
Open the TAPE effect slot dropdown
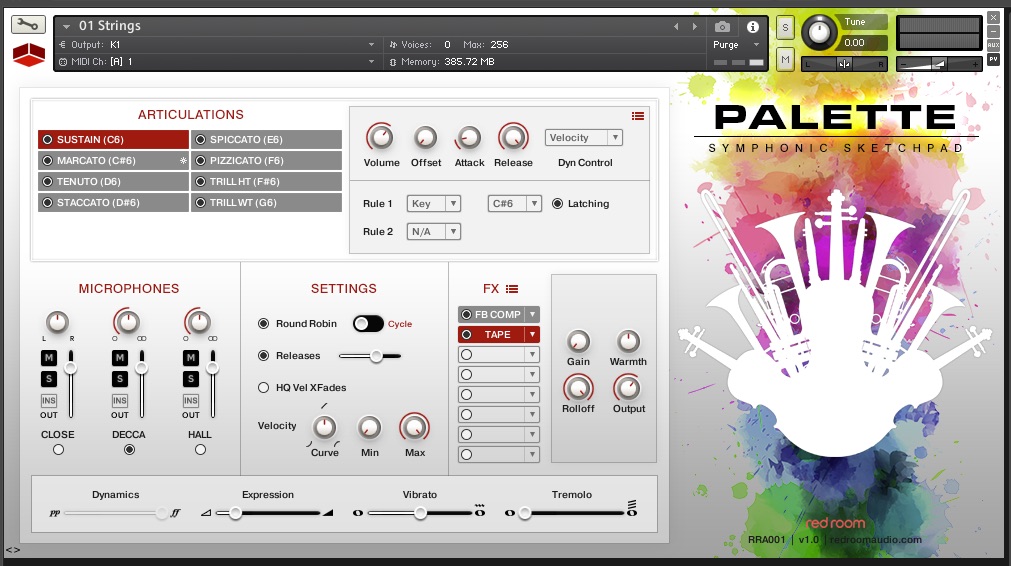tap(532, 335)
